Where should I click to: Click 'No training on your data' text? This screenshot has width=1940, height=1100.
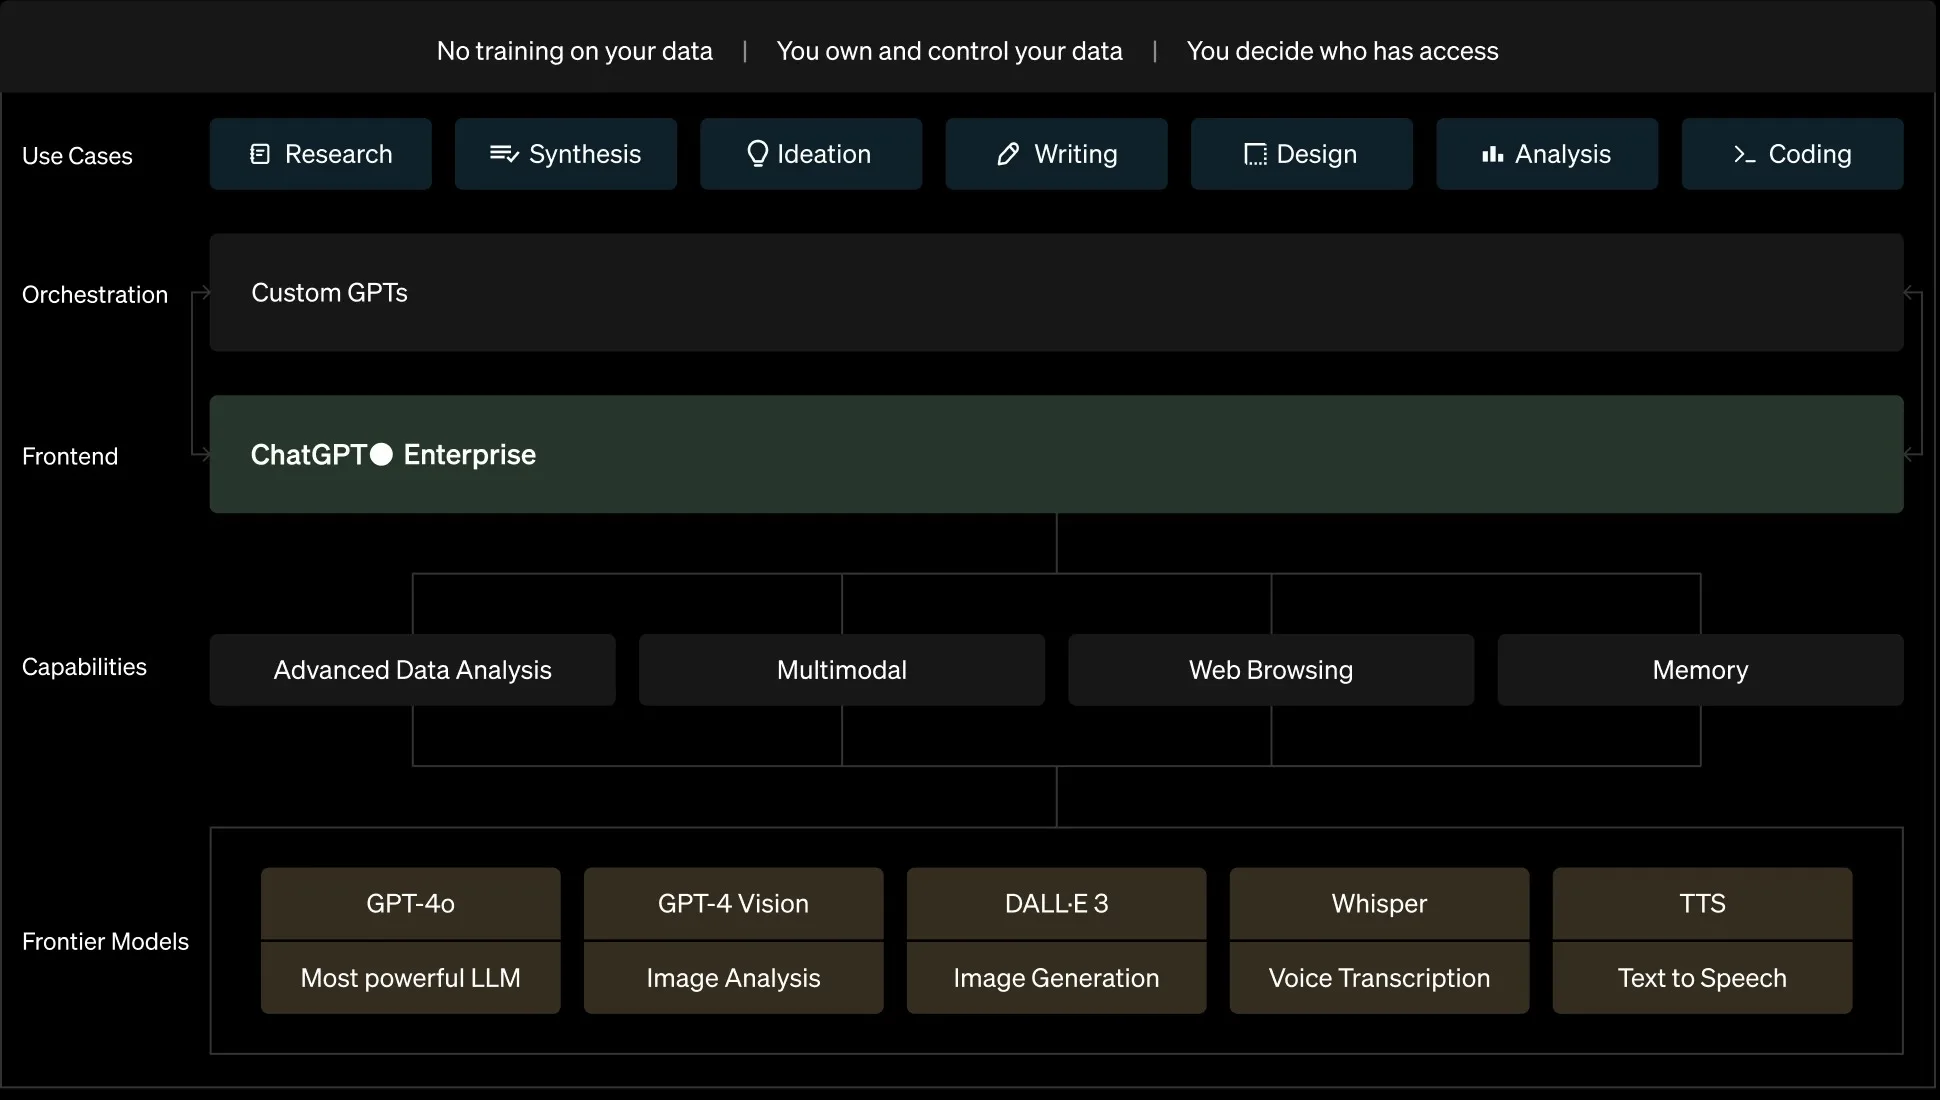click(575, 51)
